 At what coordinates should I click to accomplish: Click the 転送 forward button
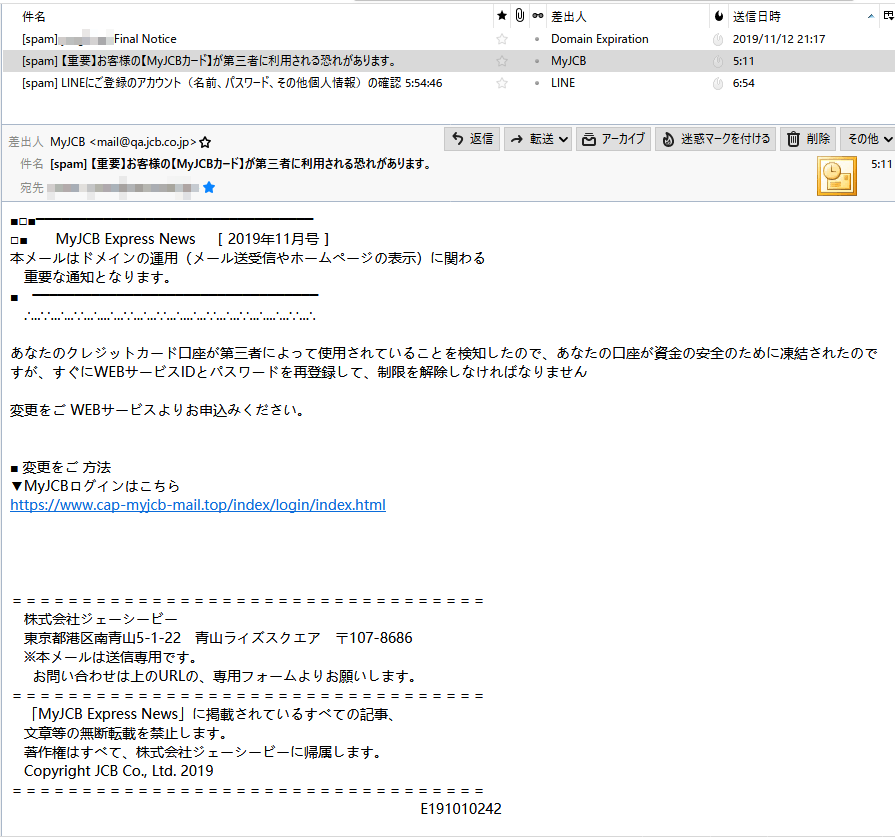531,139
